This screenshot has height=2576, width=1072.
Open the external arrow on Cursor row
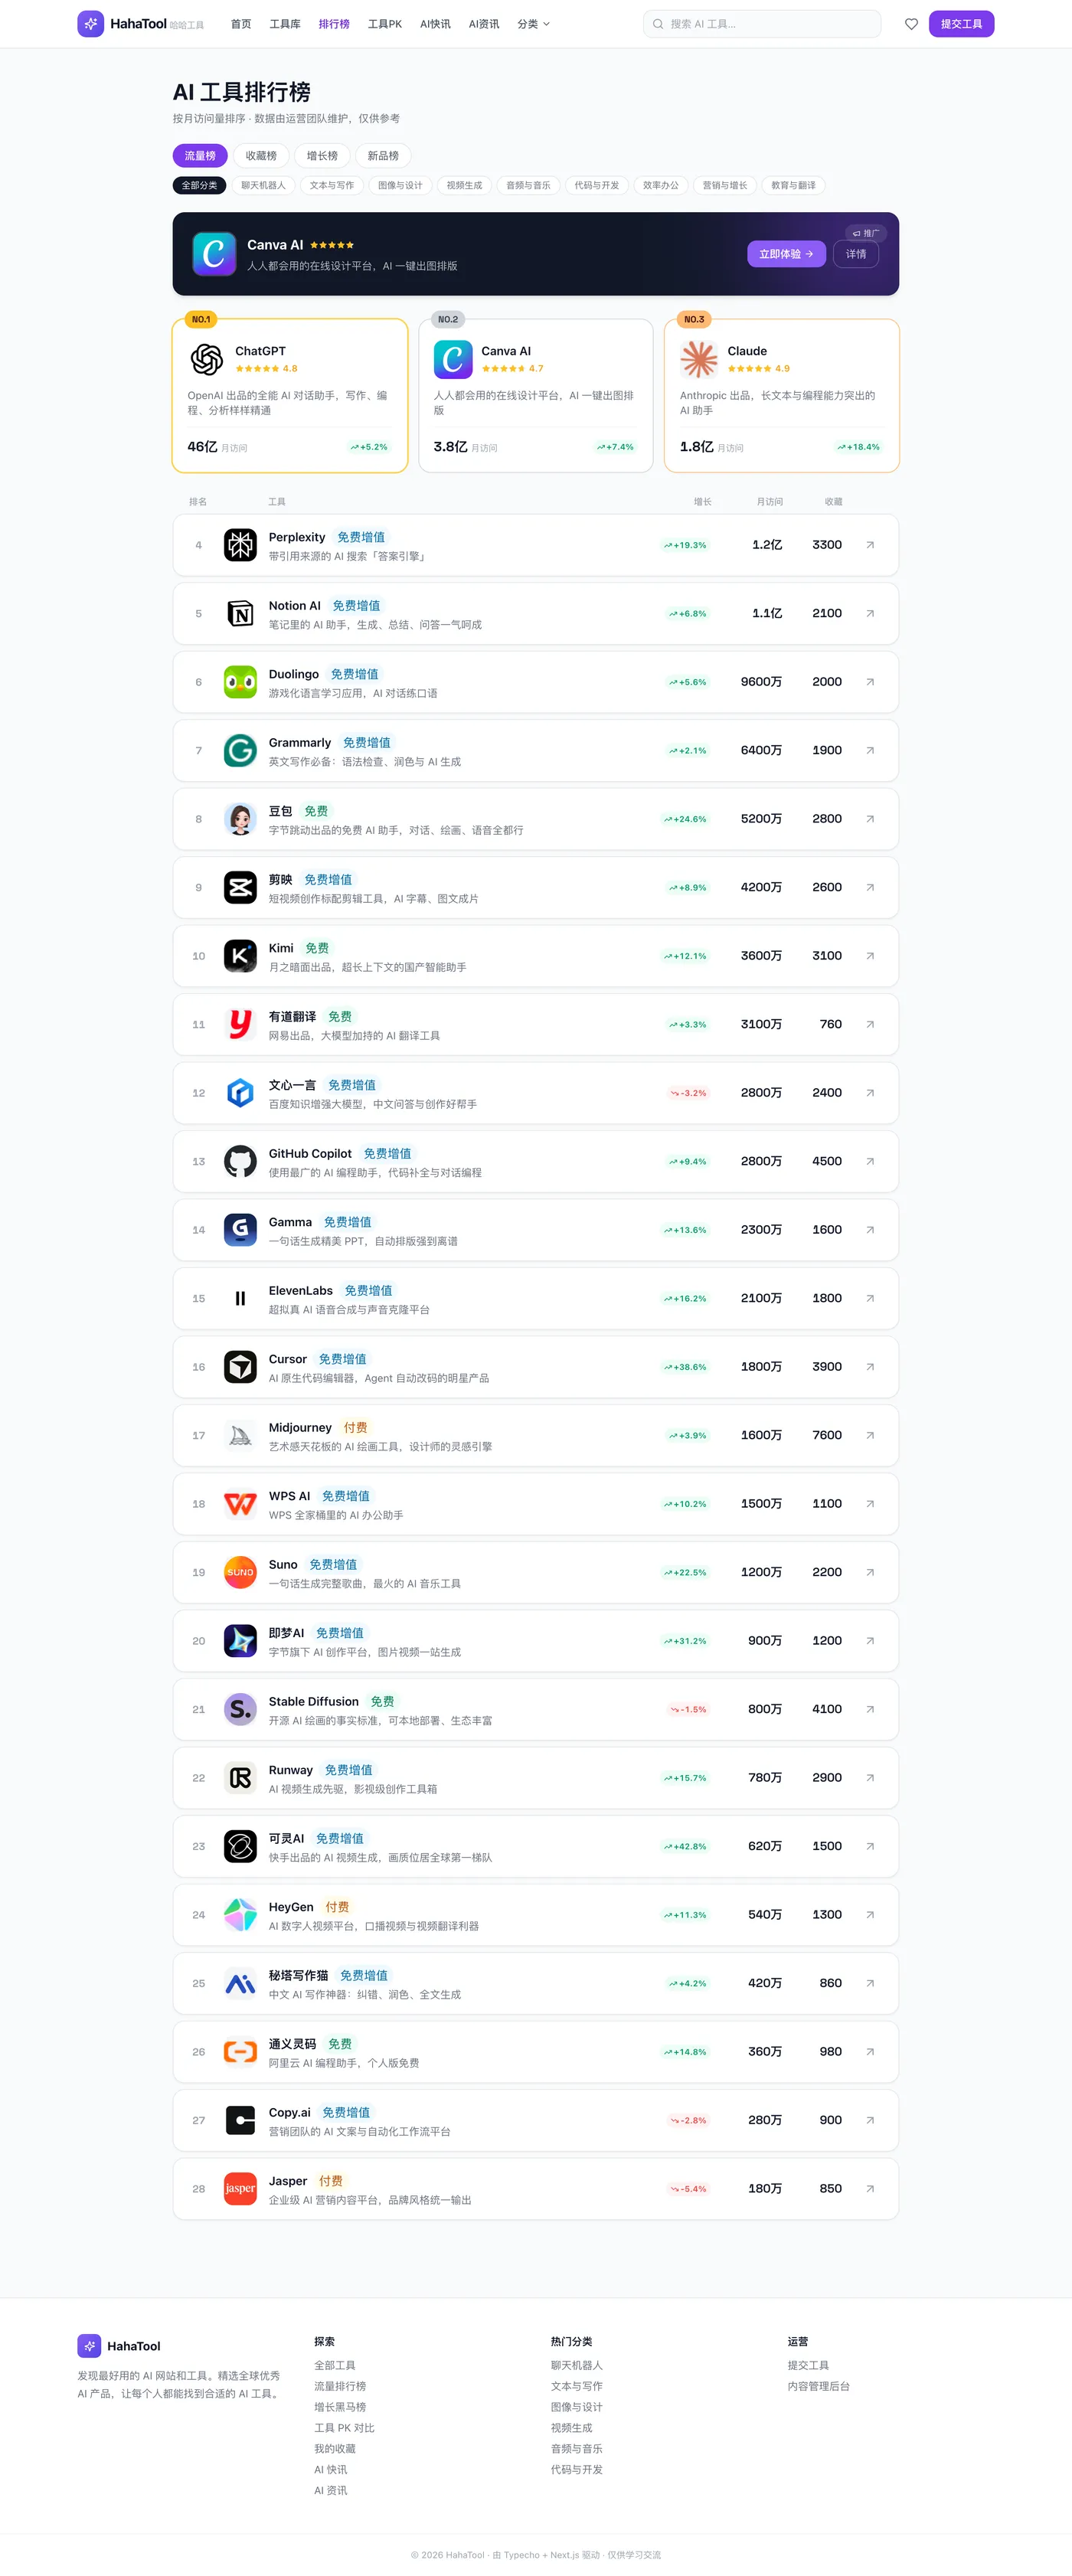870,1367
